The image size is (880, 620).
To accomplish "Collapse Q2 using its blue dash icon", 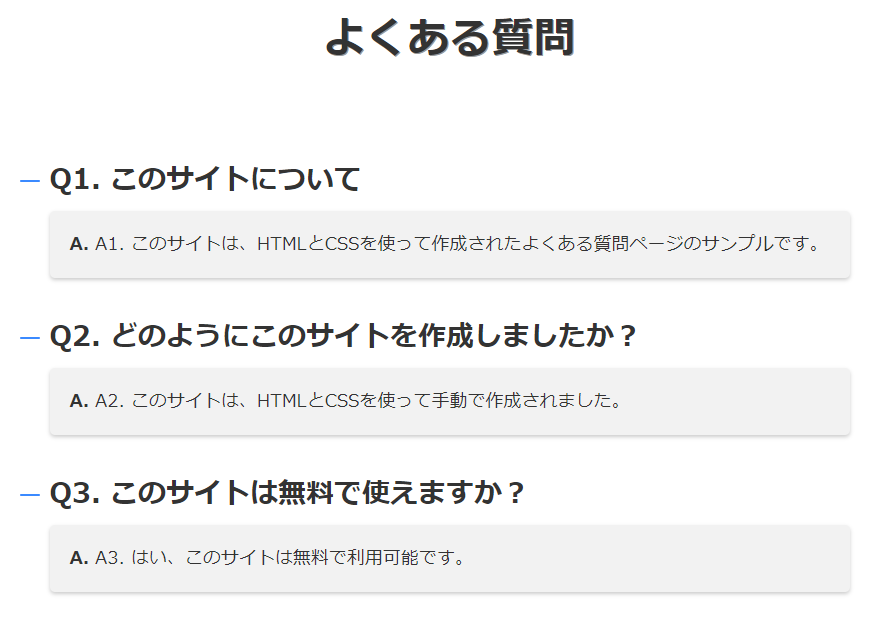I will tap(30, 338).
